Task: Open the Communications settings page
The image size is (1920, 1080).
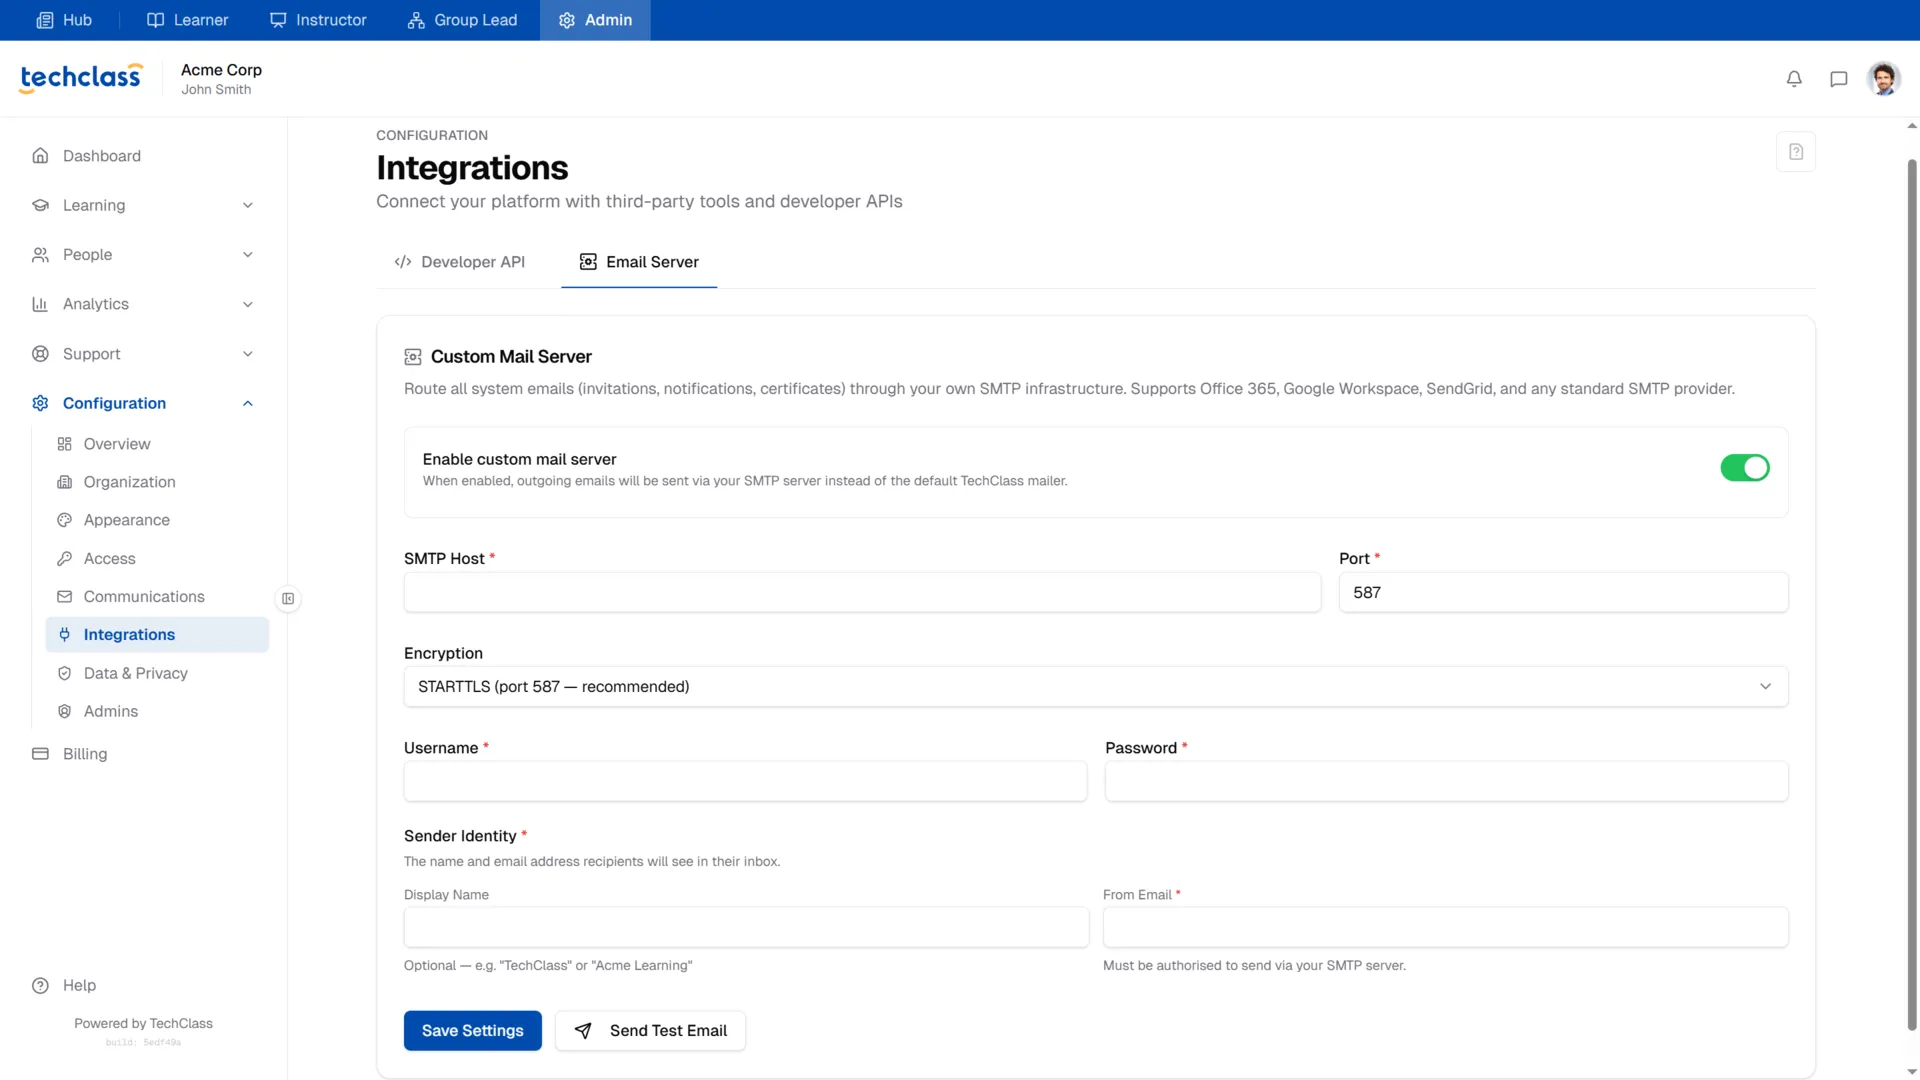Action: coord(157,597)
